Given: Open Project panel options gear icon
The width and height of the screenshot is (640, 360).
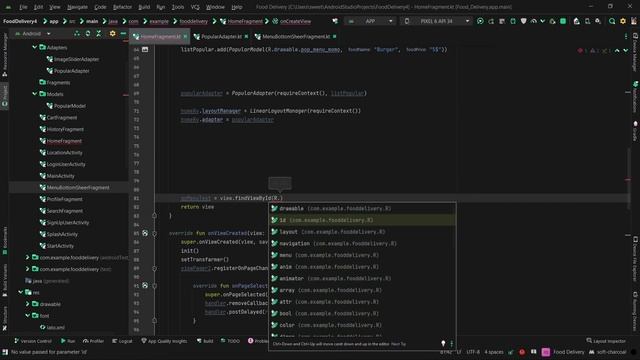Looking at the screenshot, I should 112,33.
